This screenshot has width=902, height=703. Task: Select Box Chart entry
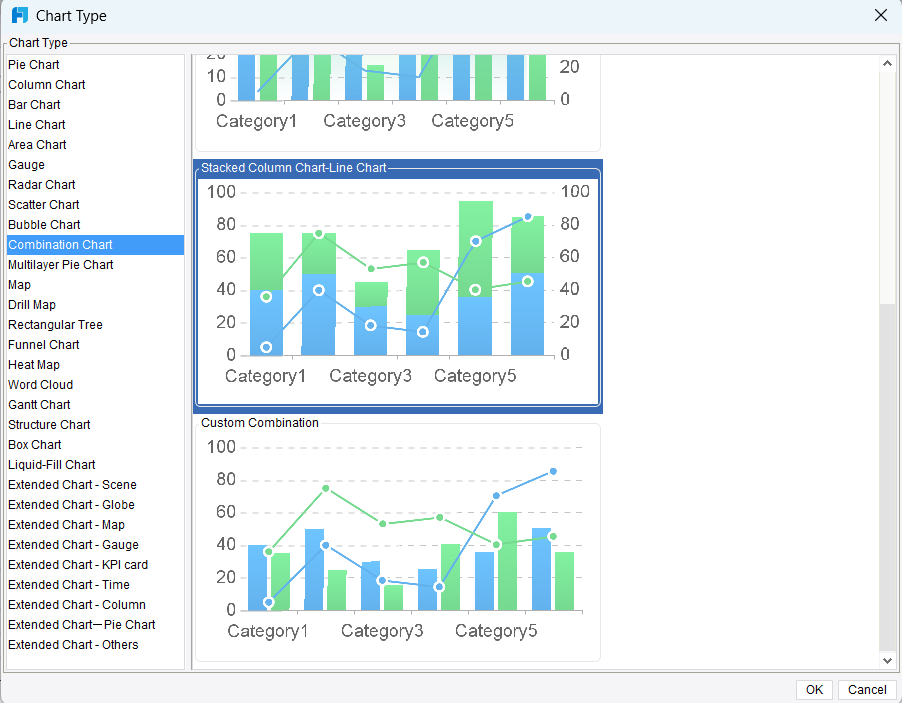coord(95,445)
